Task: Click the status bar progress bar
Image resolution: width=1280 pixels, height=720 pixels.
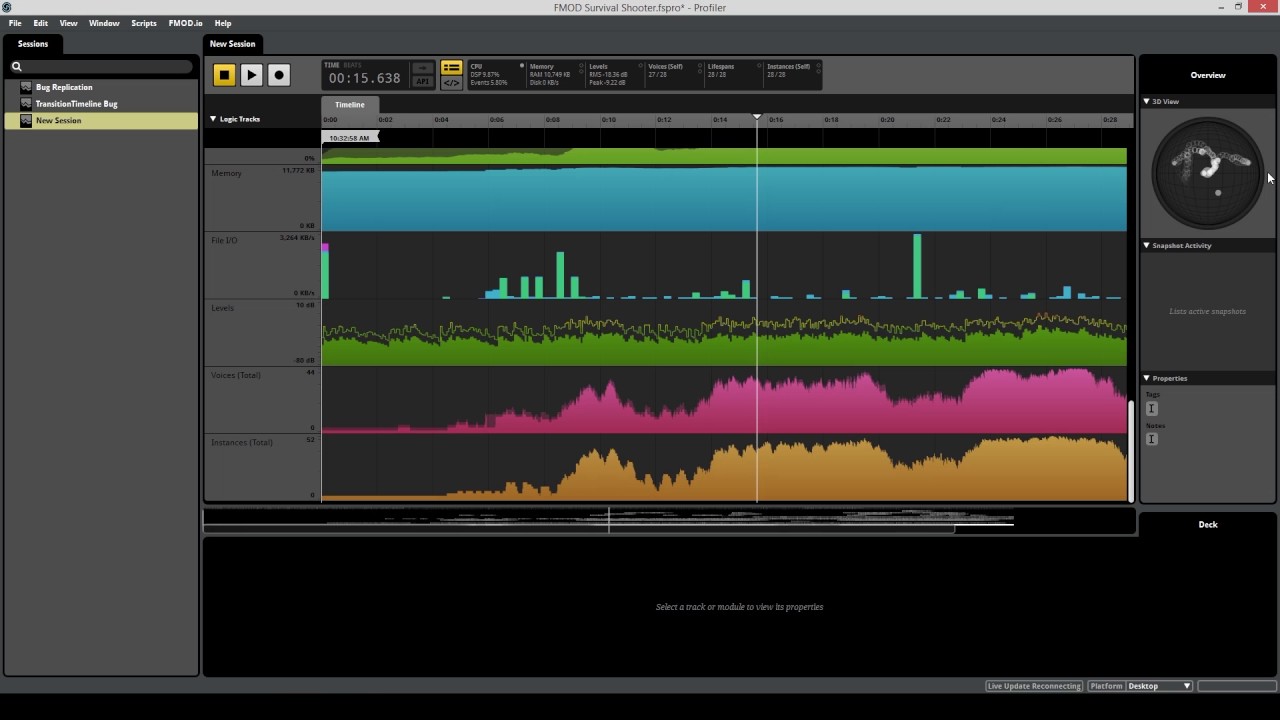Action: (x=1236, y=686)
